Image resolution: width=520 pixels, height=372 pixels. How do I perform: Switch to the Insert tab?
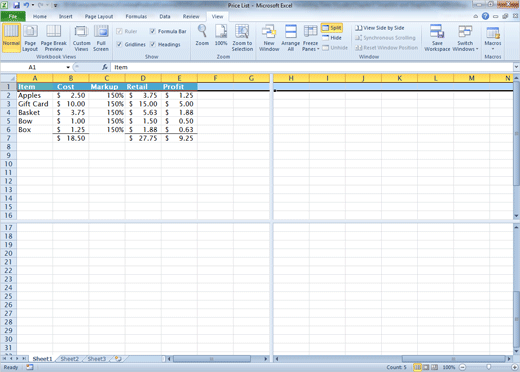point(66,16)
